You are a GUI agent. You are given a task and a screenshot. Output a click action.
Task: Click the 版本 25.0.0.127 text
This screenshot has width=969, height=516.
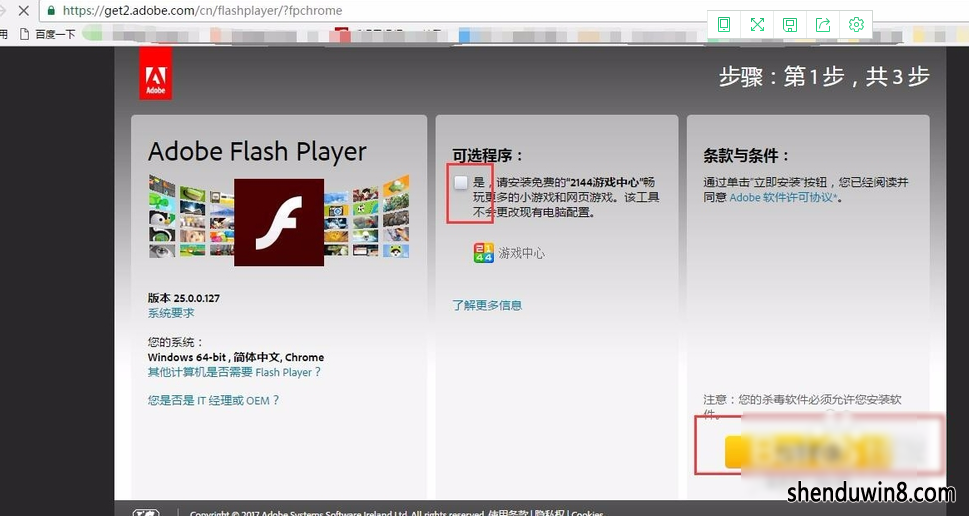click(x=184, y=298)
